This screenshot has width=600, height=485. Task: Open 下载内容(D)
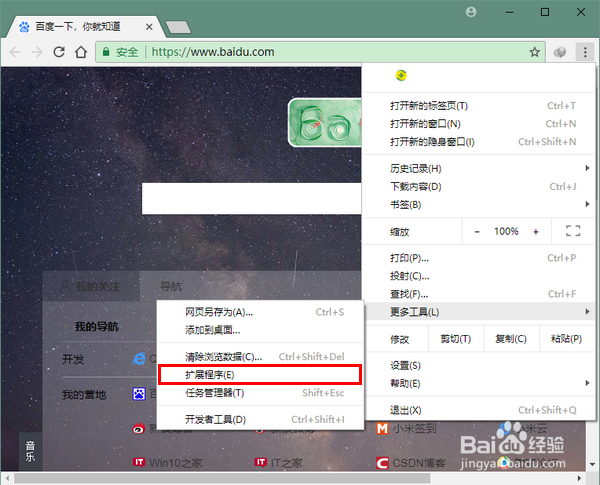478,186
